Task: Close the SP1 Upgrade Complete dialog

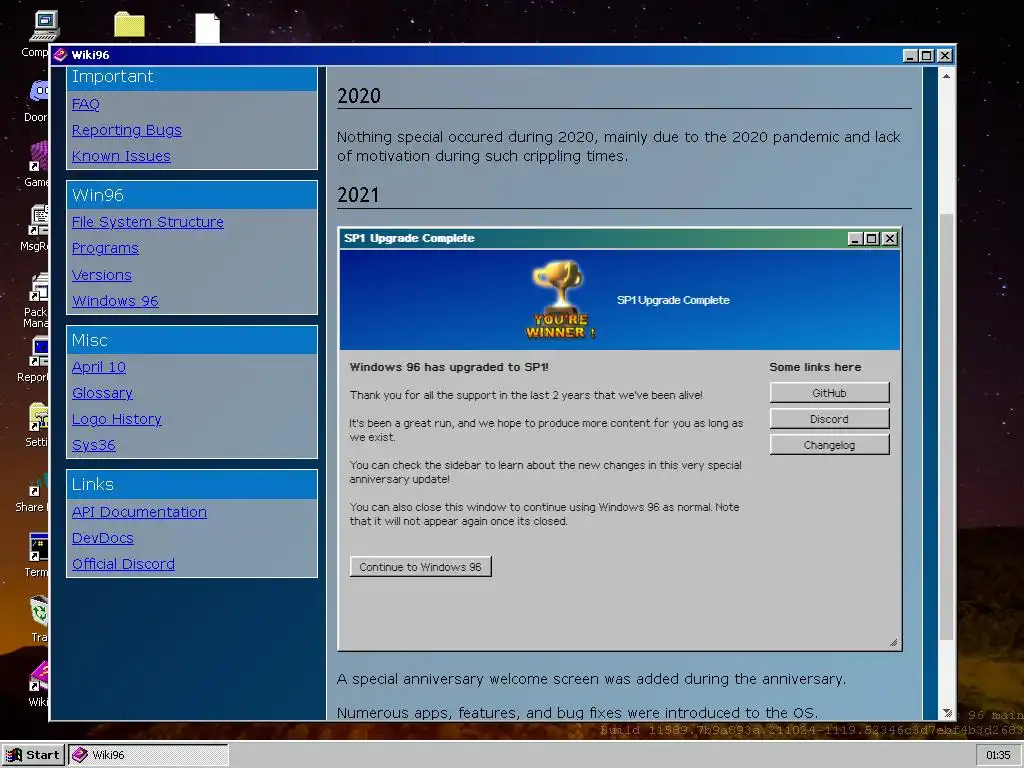Action: pos(889,239)
